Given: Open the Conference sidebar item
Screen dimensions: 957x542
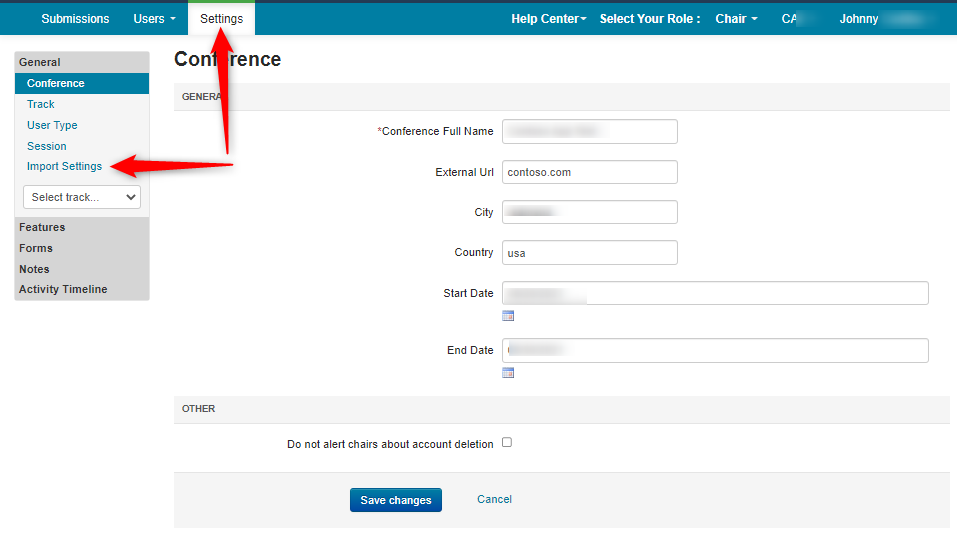Looking at the screenshot, I should 82,83.
